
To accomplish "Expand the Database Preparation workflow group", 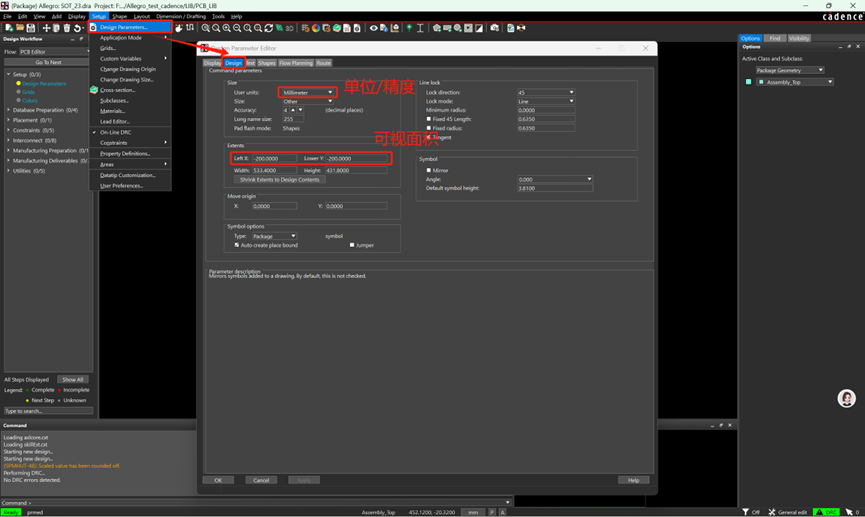I will pyautogui.click(x=8, y=110).
